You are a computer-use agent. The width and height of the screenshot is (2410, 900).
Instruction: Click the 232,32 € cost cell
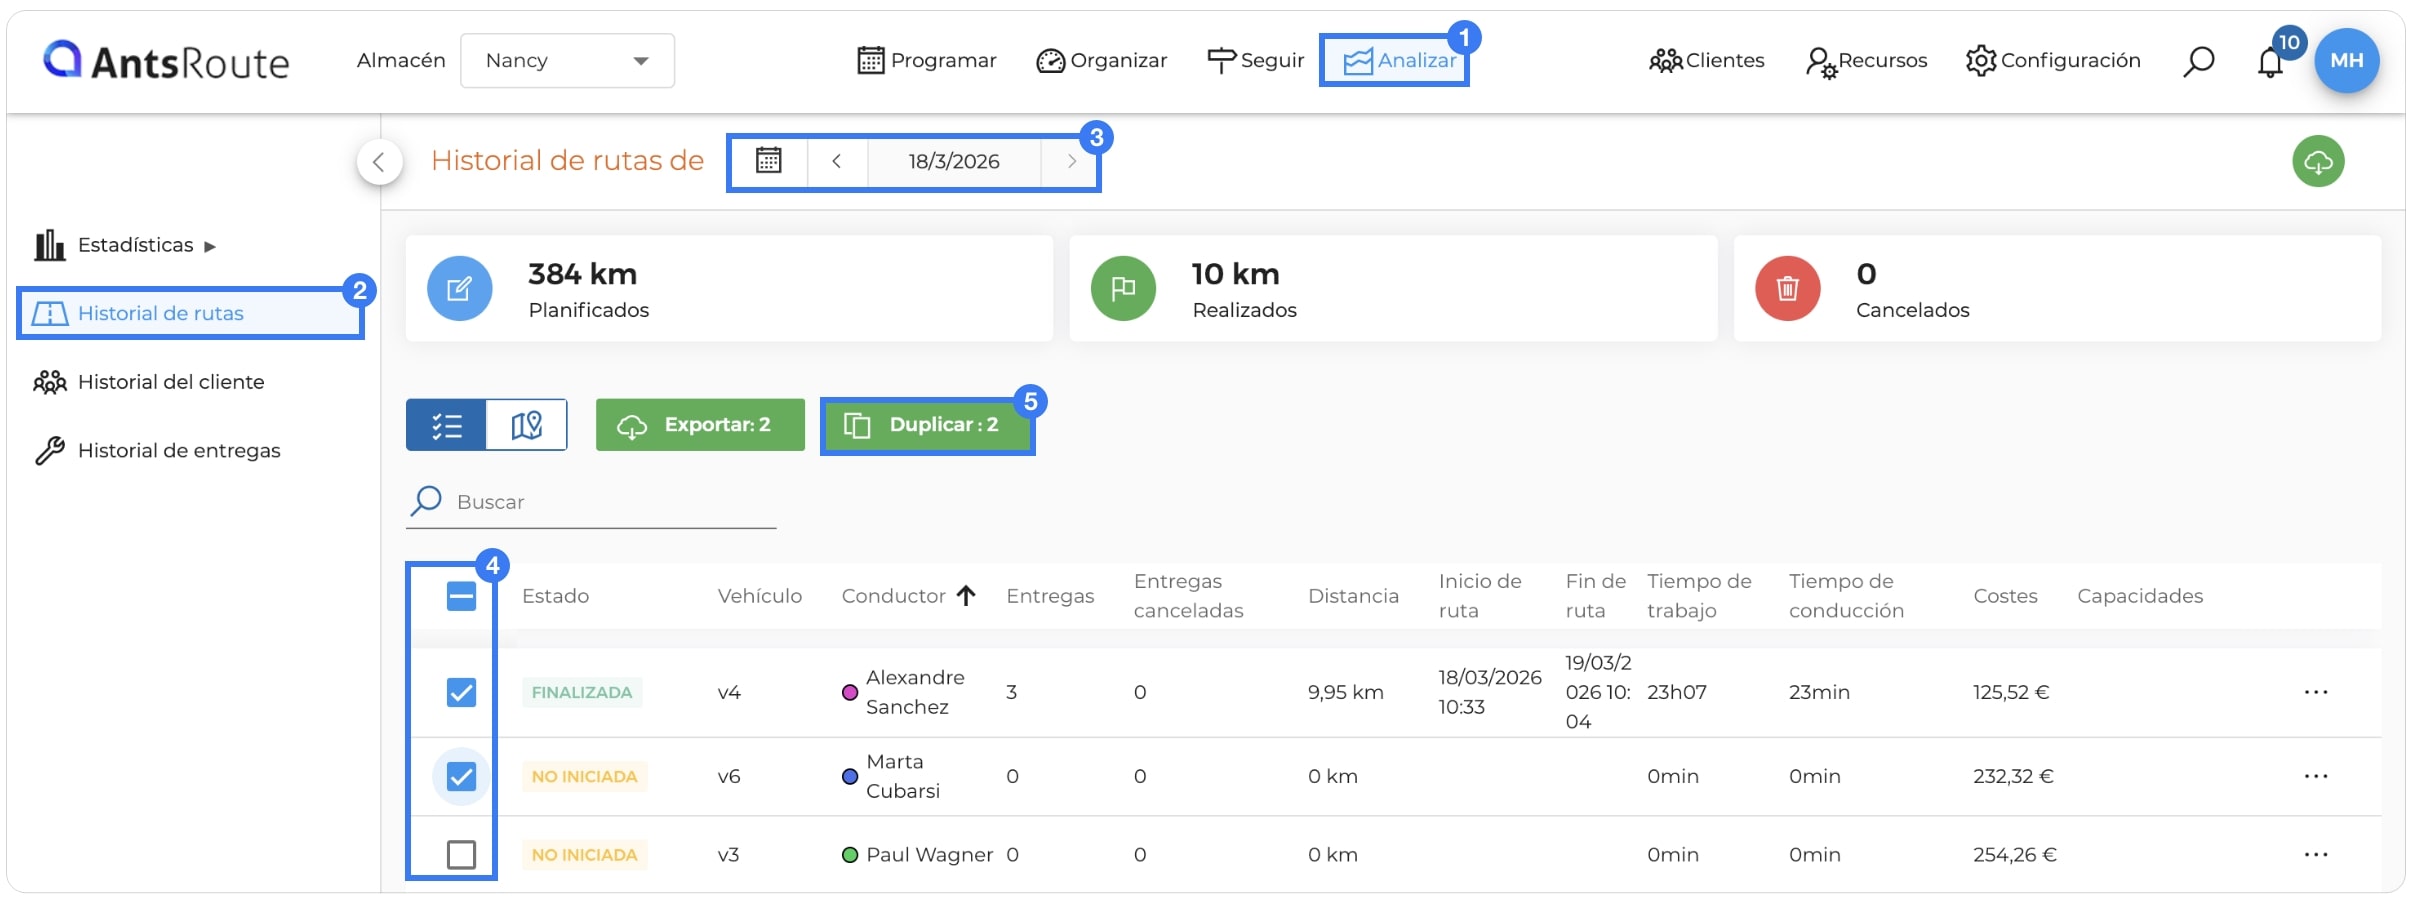[2012, 776]
